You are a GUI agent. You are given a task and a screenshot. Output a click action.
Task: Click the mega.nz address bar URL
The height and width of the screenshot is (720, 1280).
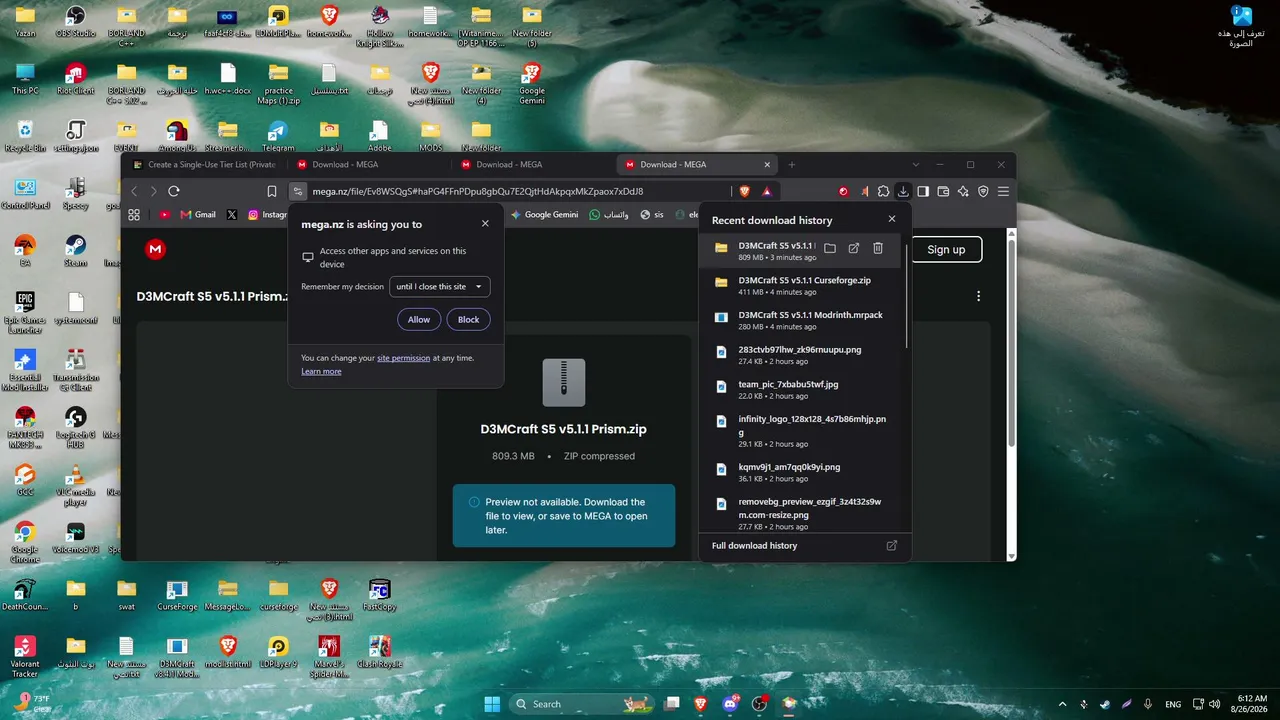click(478, 191)
